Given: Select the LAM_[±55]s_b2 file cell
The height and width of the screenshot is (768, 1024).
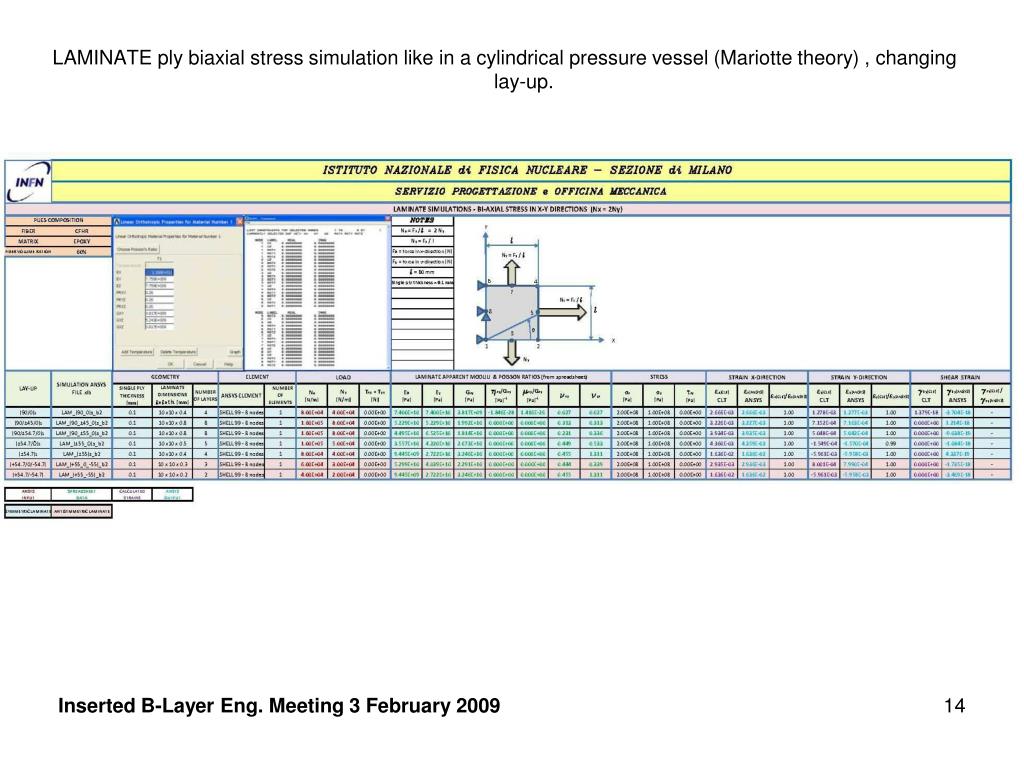Looking at the screenshot, I should point(82,454).
